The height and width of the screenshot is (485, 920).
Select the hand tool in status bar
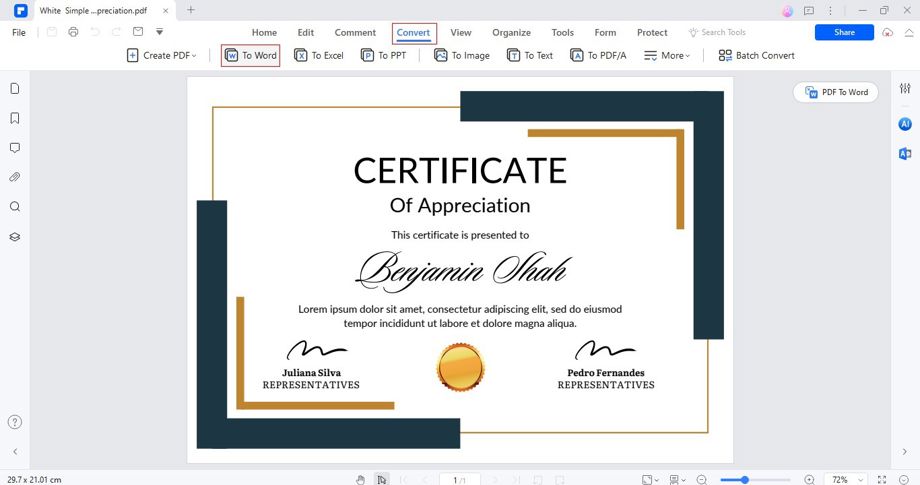(x=360, y=480)
